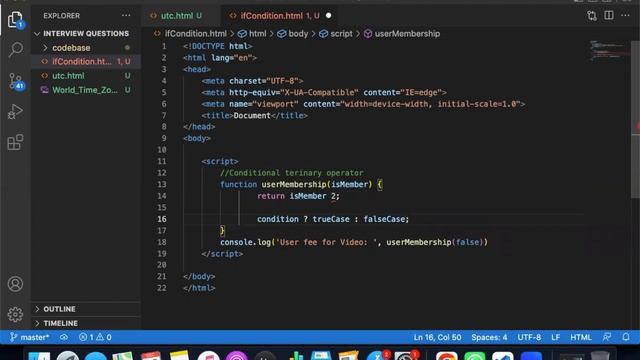
Task: Click the minimap code overview
Action: click(609, 50)
